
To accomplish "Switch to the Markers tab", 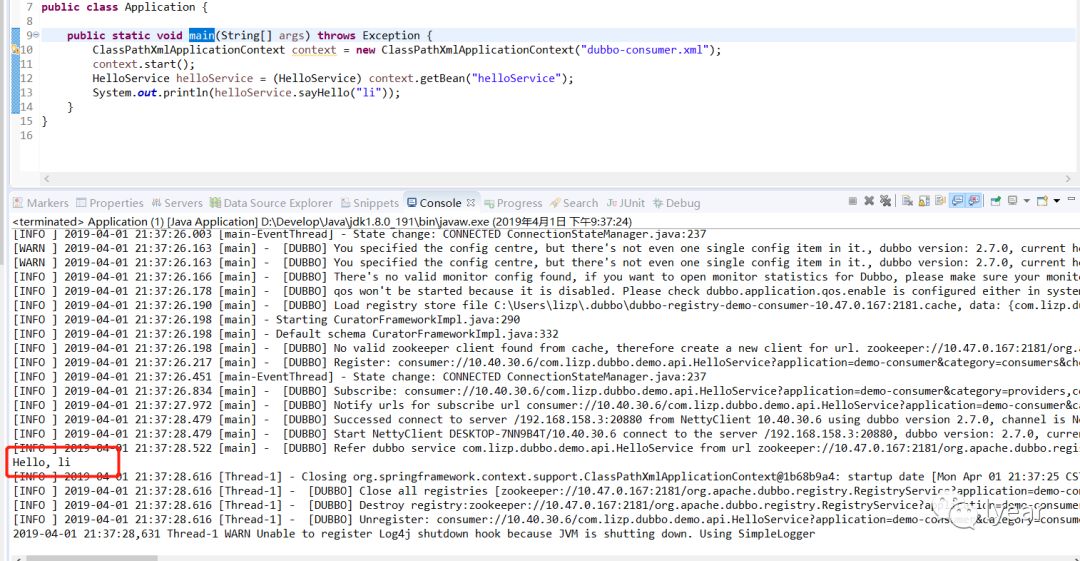I will (41, 203).
